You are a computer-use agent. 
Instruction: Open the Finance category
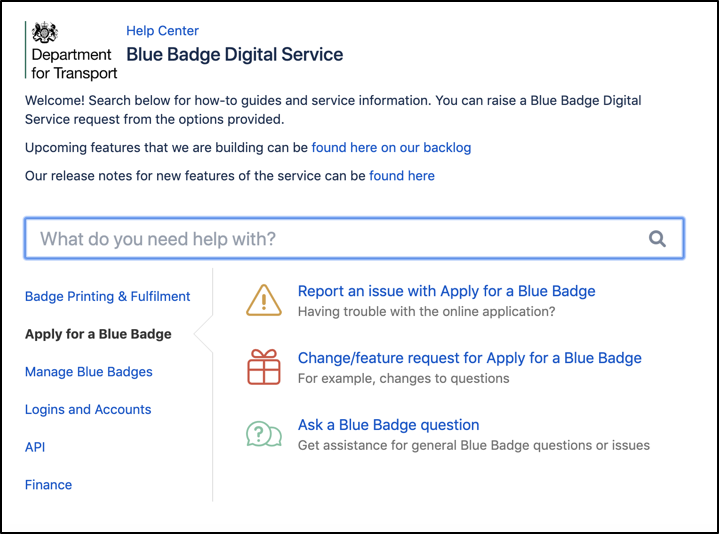[x=48, y=485]
